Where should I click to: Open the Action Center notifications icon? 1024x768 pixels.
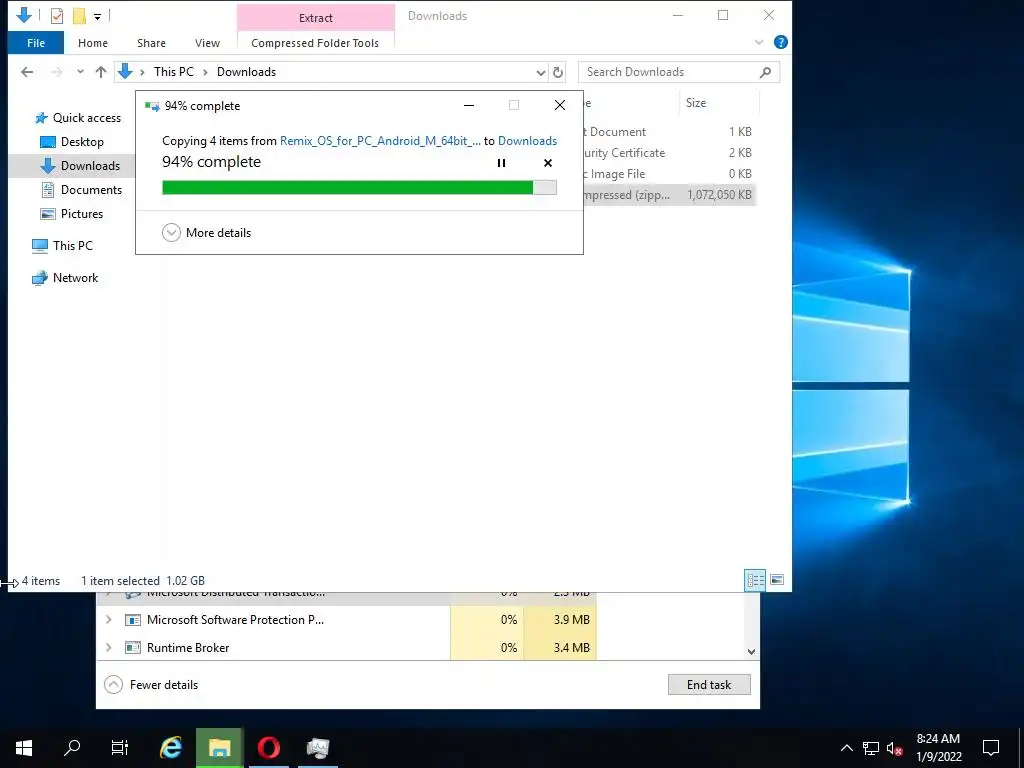click(x=991, y=748)
